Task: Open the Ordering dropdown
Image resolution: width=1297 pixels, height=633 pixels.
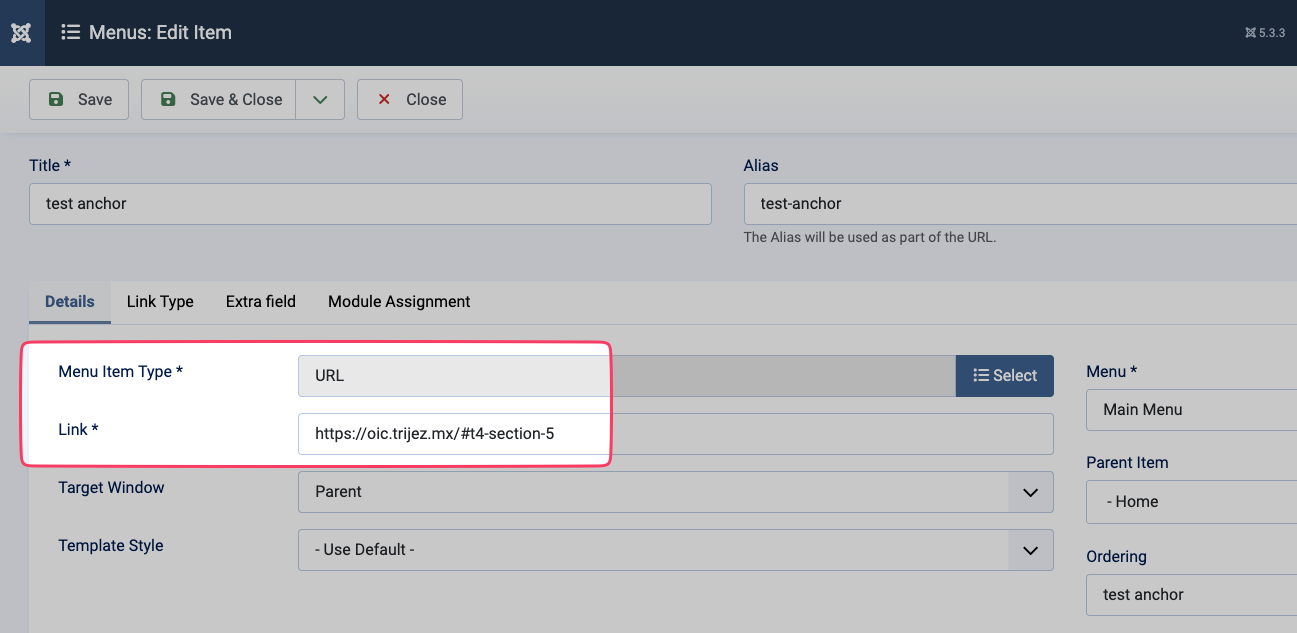Action: pos(1190,595)
